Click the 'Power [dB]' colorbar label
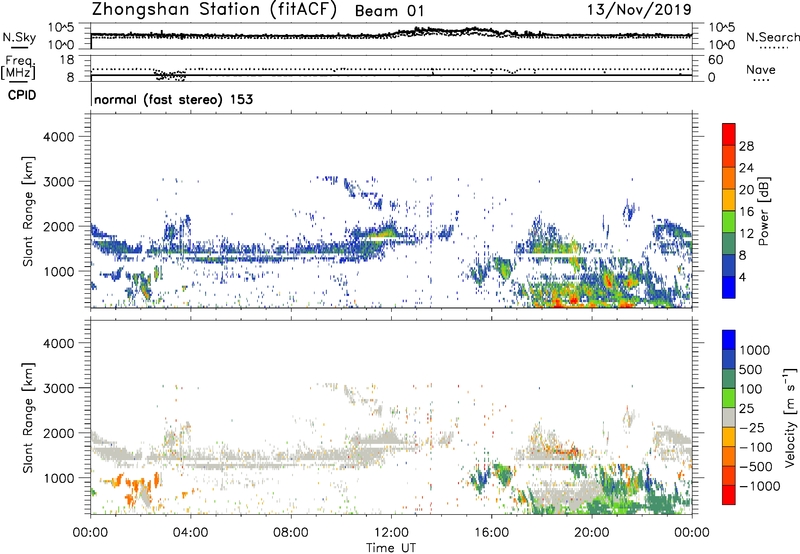The height and width of the screenshot is (554, 800). (x=763, y=211)
